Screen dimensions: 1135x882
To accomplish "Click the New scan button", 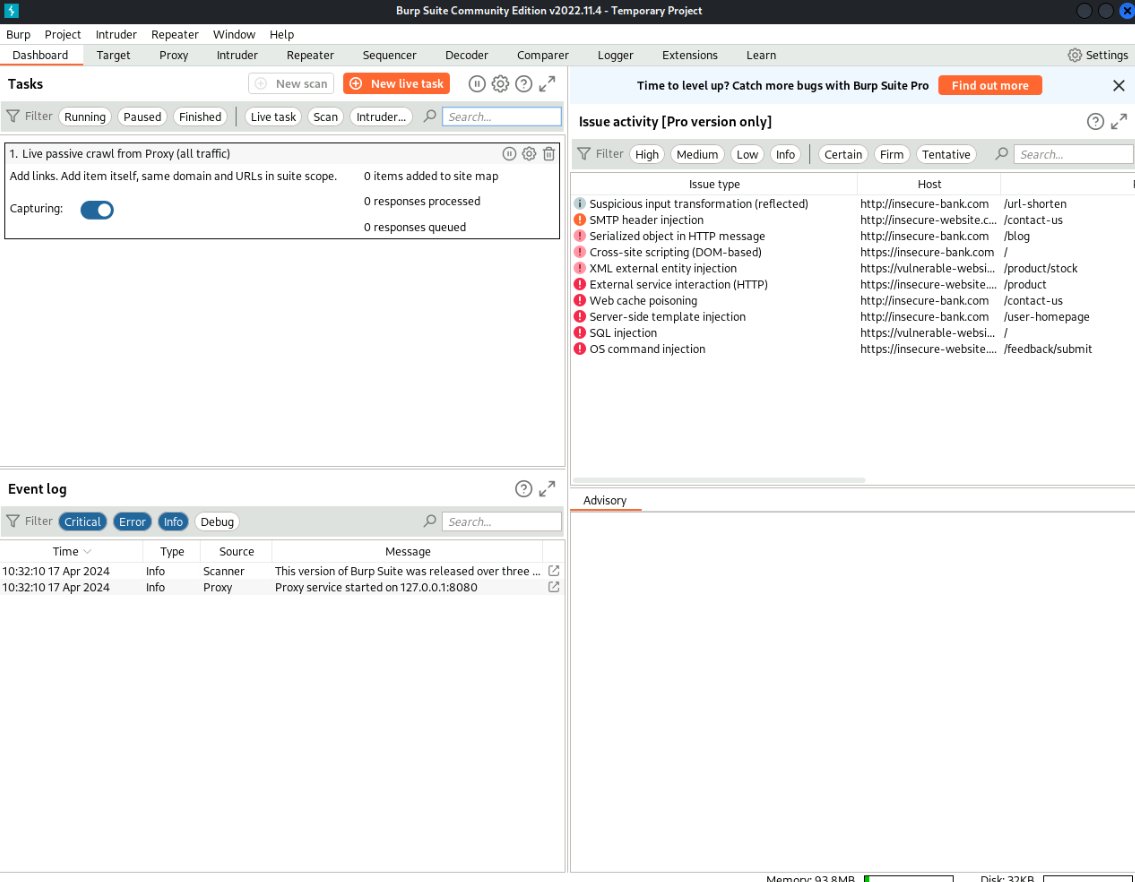I will tap(291, 84).
